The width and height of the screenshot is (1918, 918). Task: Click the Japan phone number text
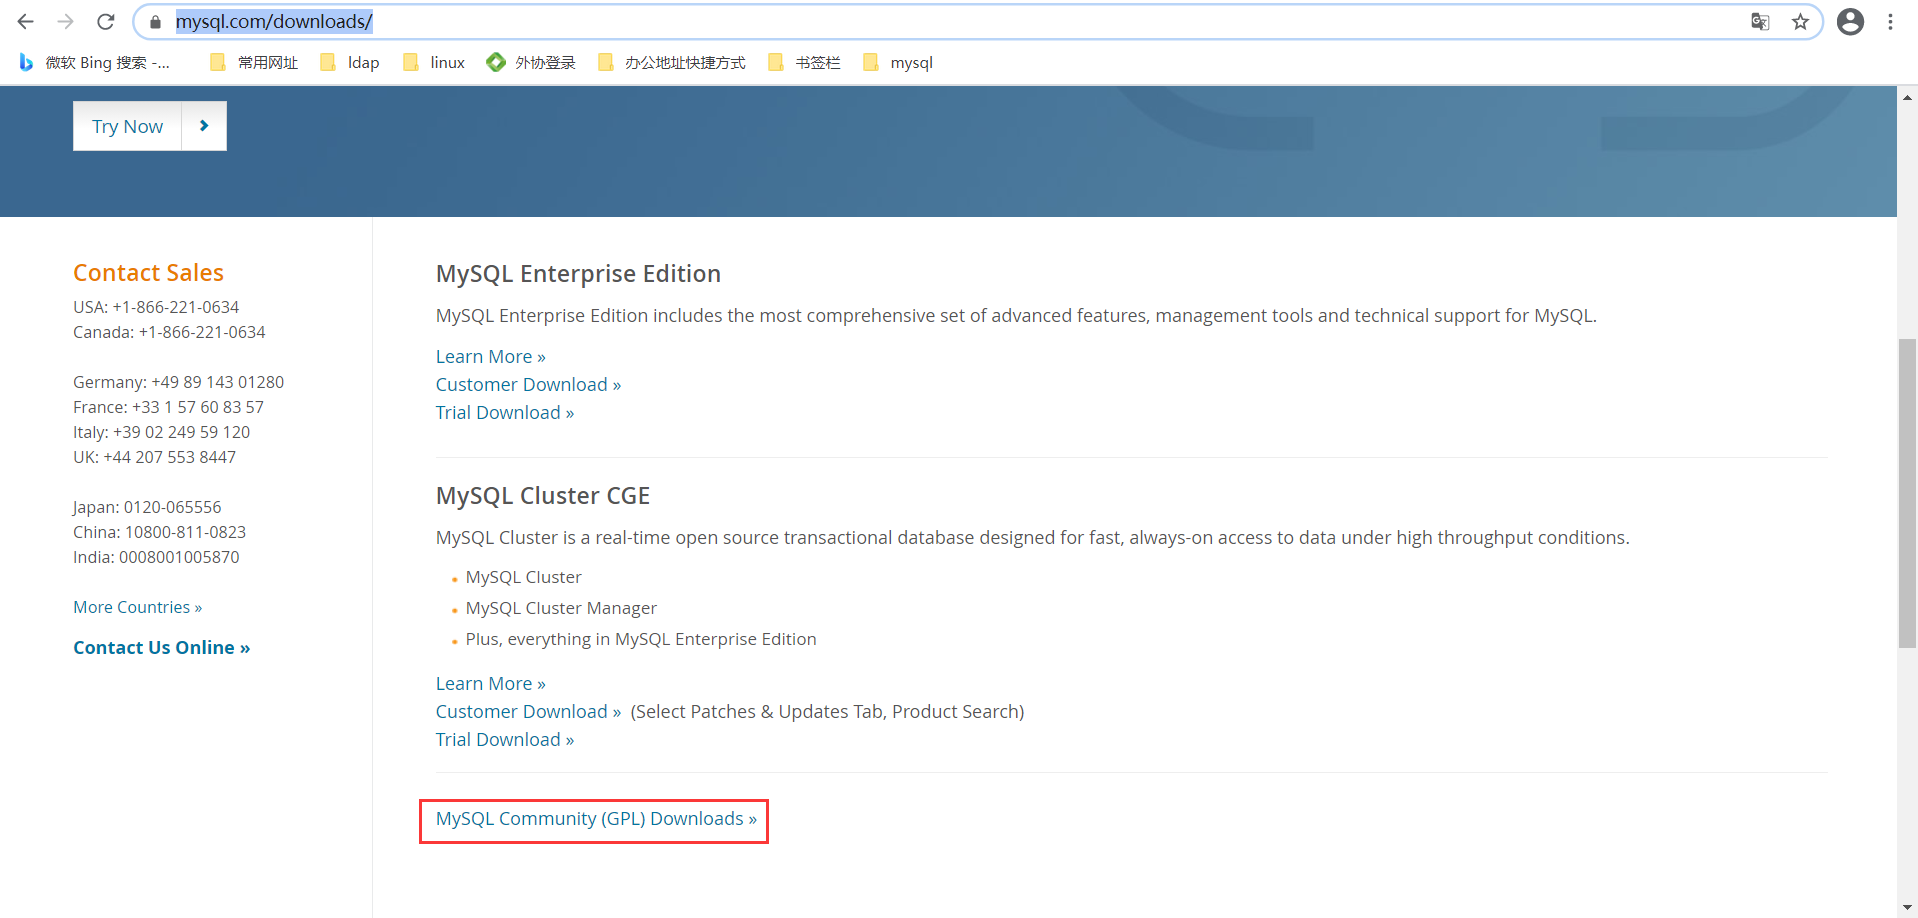pyautogui.click(x=147, y=507)
